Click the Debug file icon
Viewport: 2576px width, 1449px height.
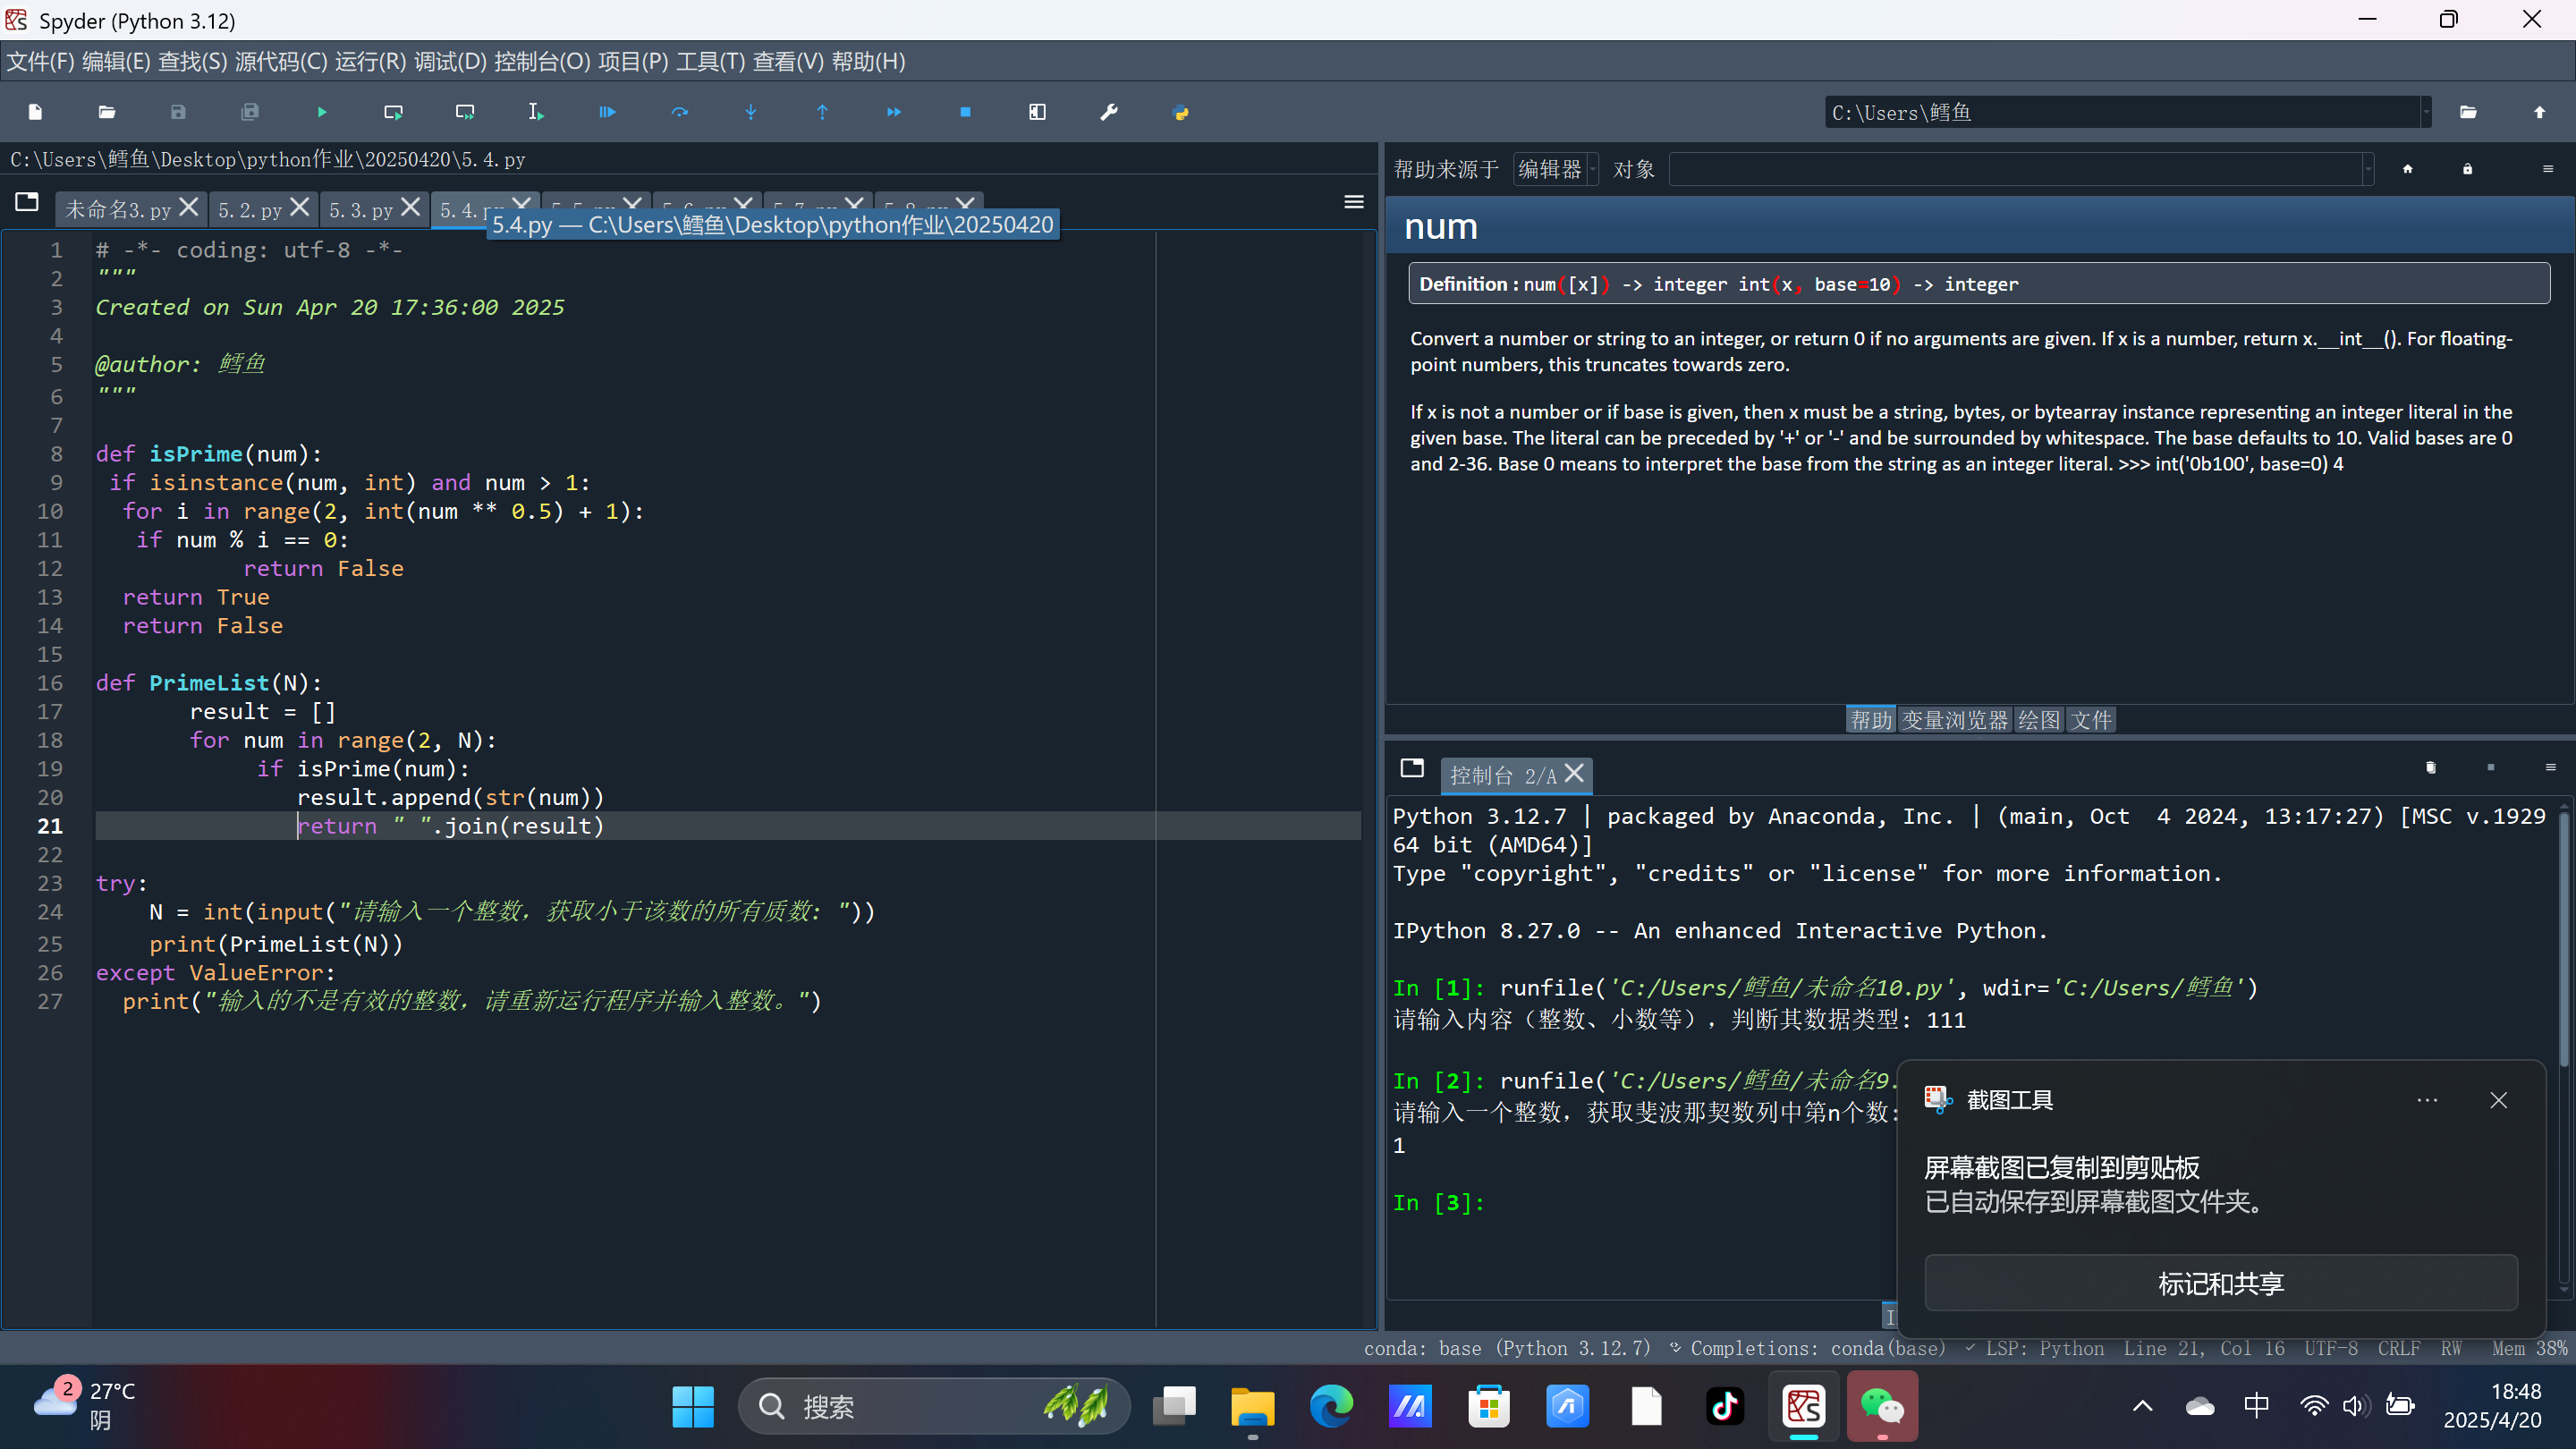click(x=607, y=112)
